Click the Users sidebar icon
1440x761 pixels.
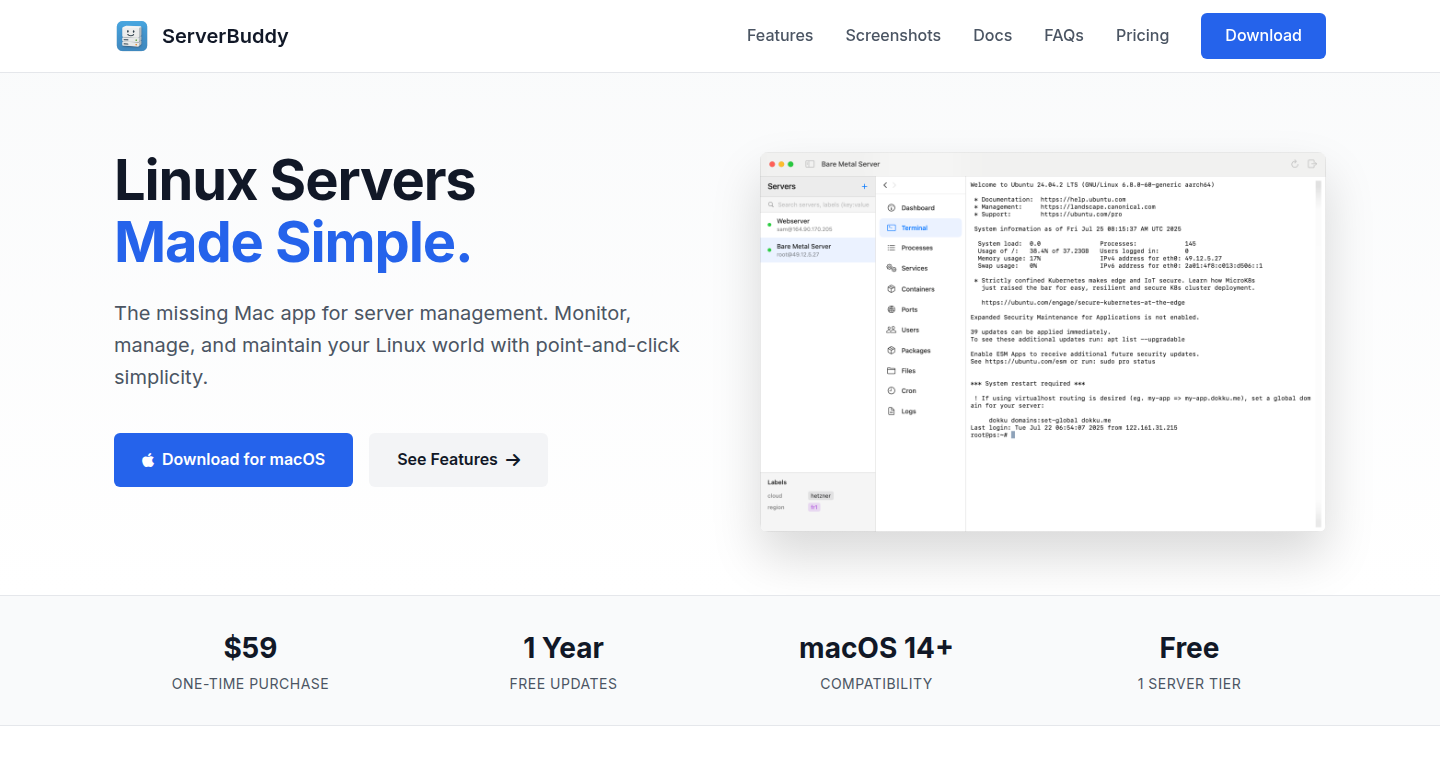[x=891, y=330]
